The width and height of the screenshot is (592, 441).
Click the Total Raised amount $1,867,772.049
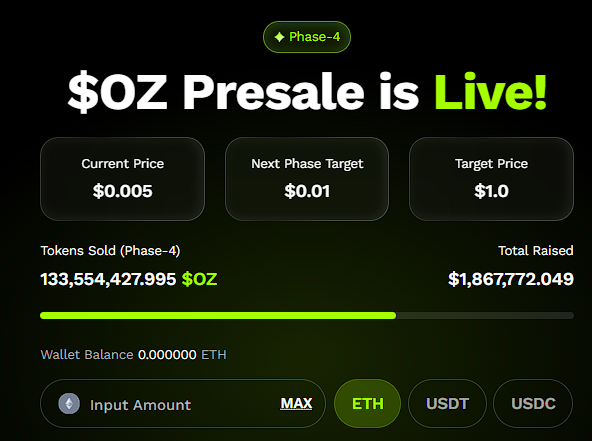(511, 279)
